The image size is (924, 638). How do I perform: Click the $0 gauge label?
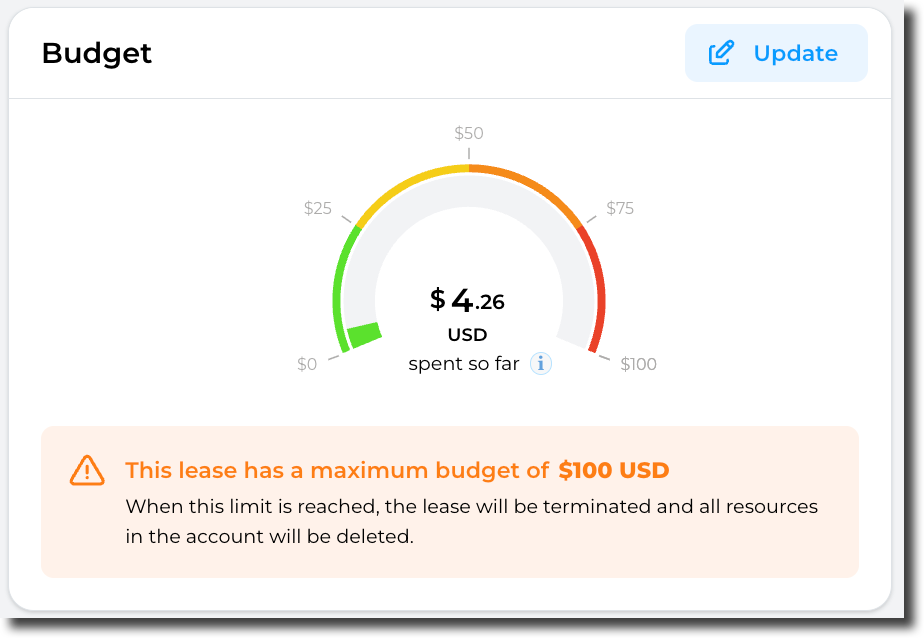(x=307, y=365)
